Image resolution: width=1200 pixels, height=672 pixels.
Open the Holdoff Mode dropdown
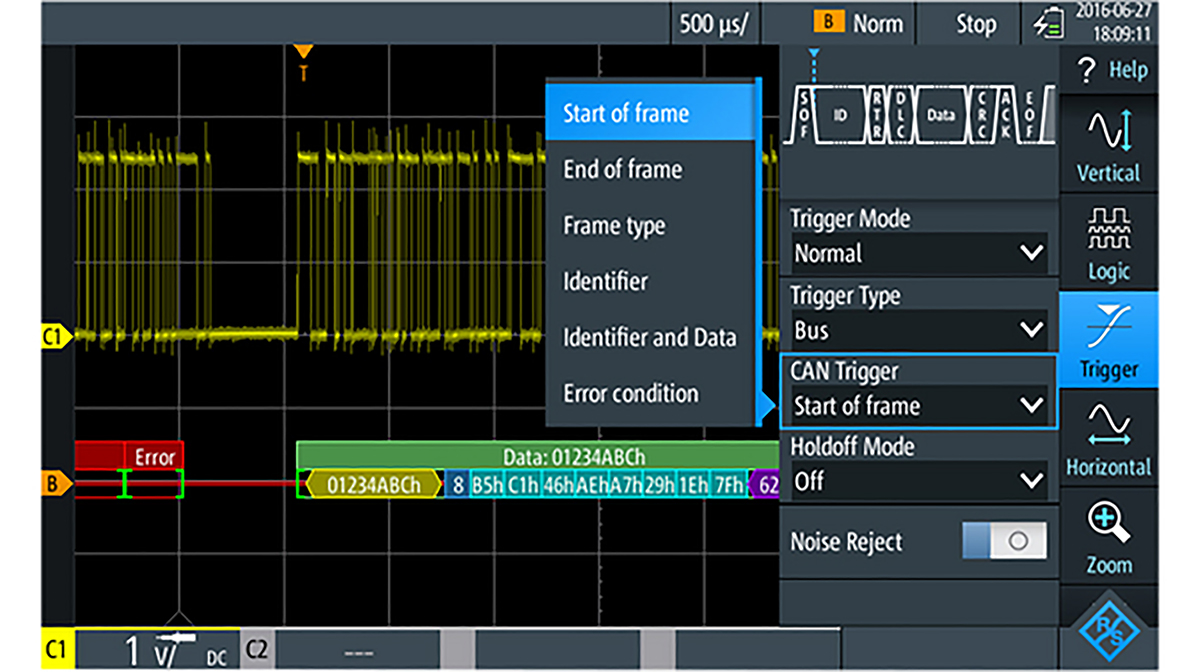pos(918,481)
